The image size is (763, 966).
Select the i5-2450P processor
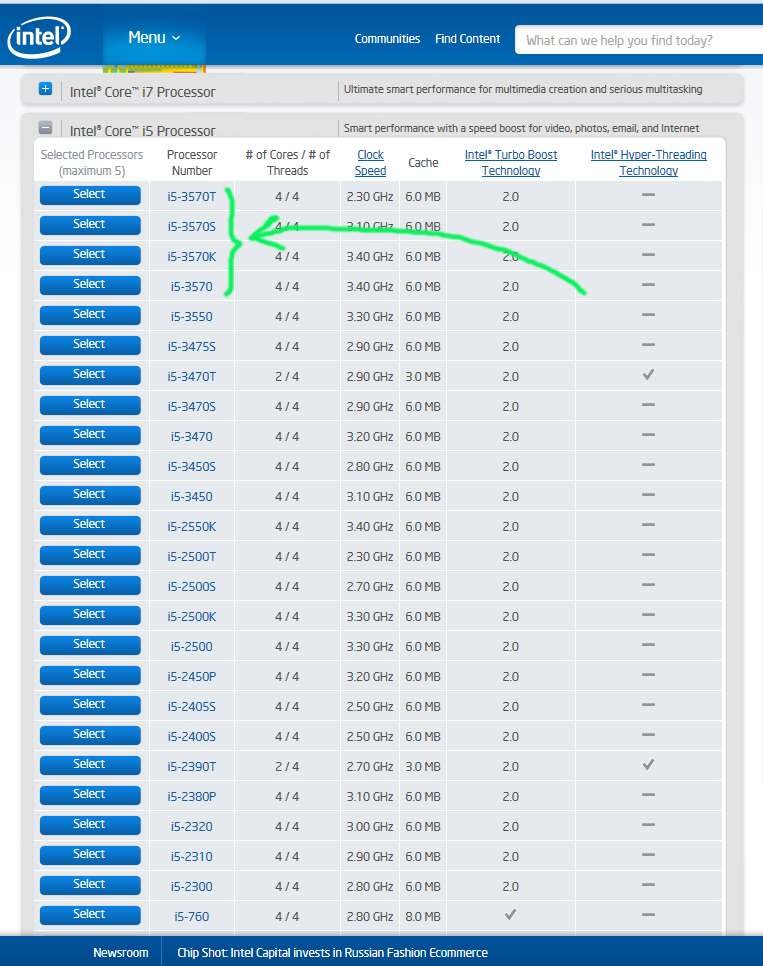(x=90, y=675)
